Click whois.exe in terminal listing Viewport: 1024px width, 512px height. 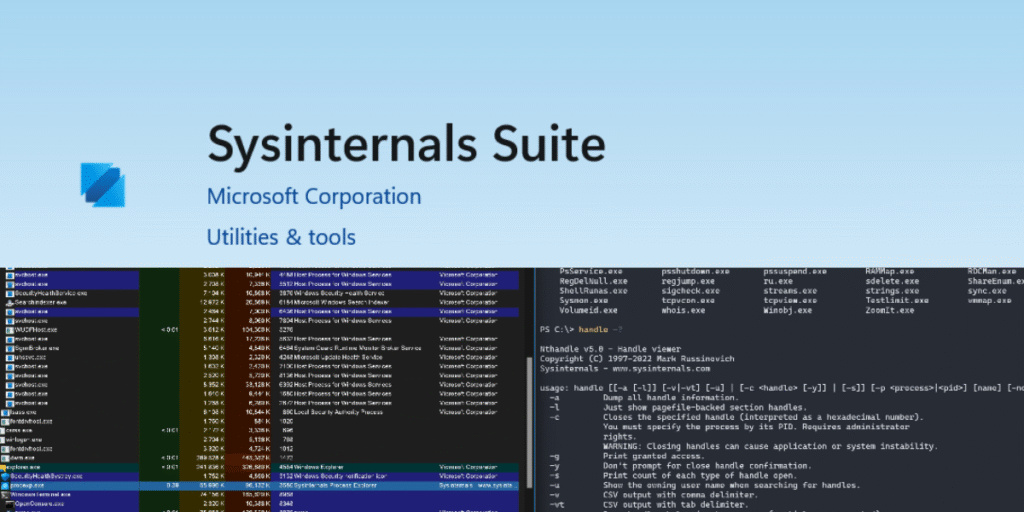pyautogui.click(x=683, y=310)
